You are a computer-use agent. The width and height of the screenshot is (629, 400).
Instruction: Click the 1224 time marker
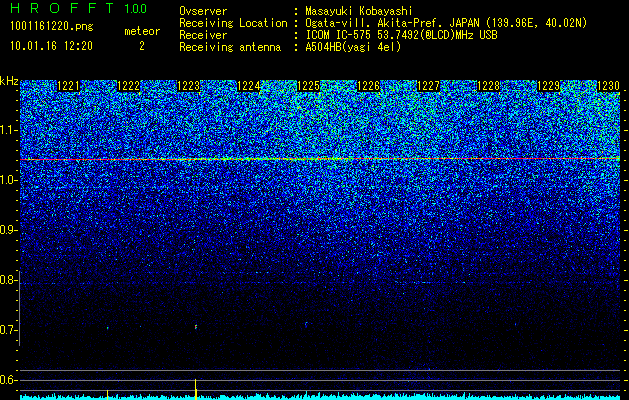[x=248, y=86]
